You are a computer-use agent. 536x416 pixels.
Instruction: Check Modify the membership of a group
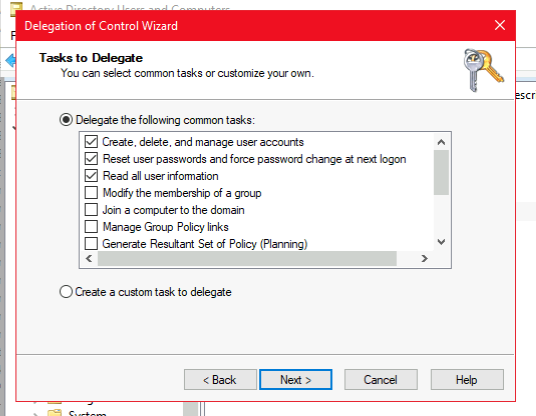91,192
